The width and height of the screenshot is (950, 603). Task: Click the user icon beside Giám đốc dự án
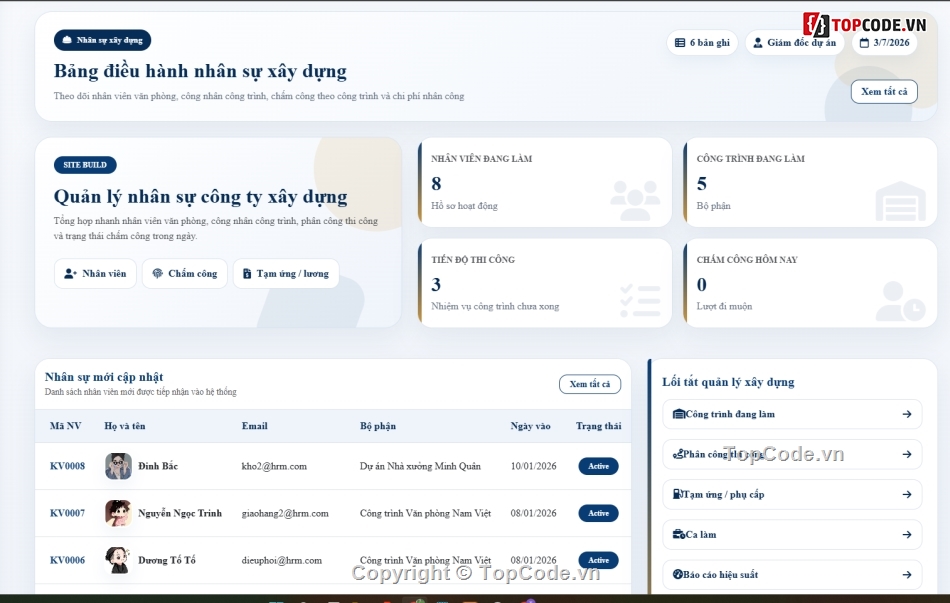(x=757, y=43)
